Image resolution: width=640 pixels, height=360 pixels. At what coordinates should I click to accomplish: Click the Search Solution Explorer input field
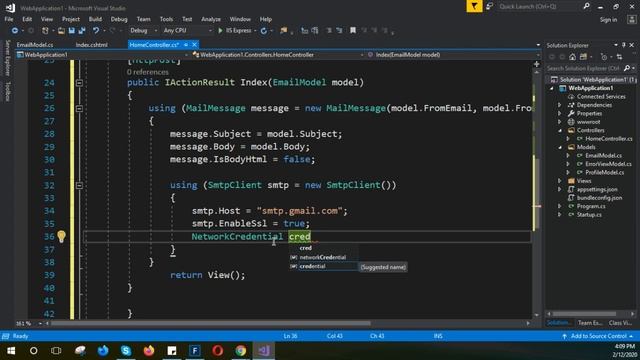click(x=584, y=68)
